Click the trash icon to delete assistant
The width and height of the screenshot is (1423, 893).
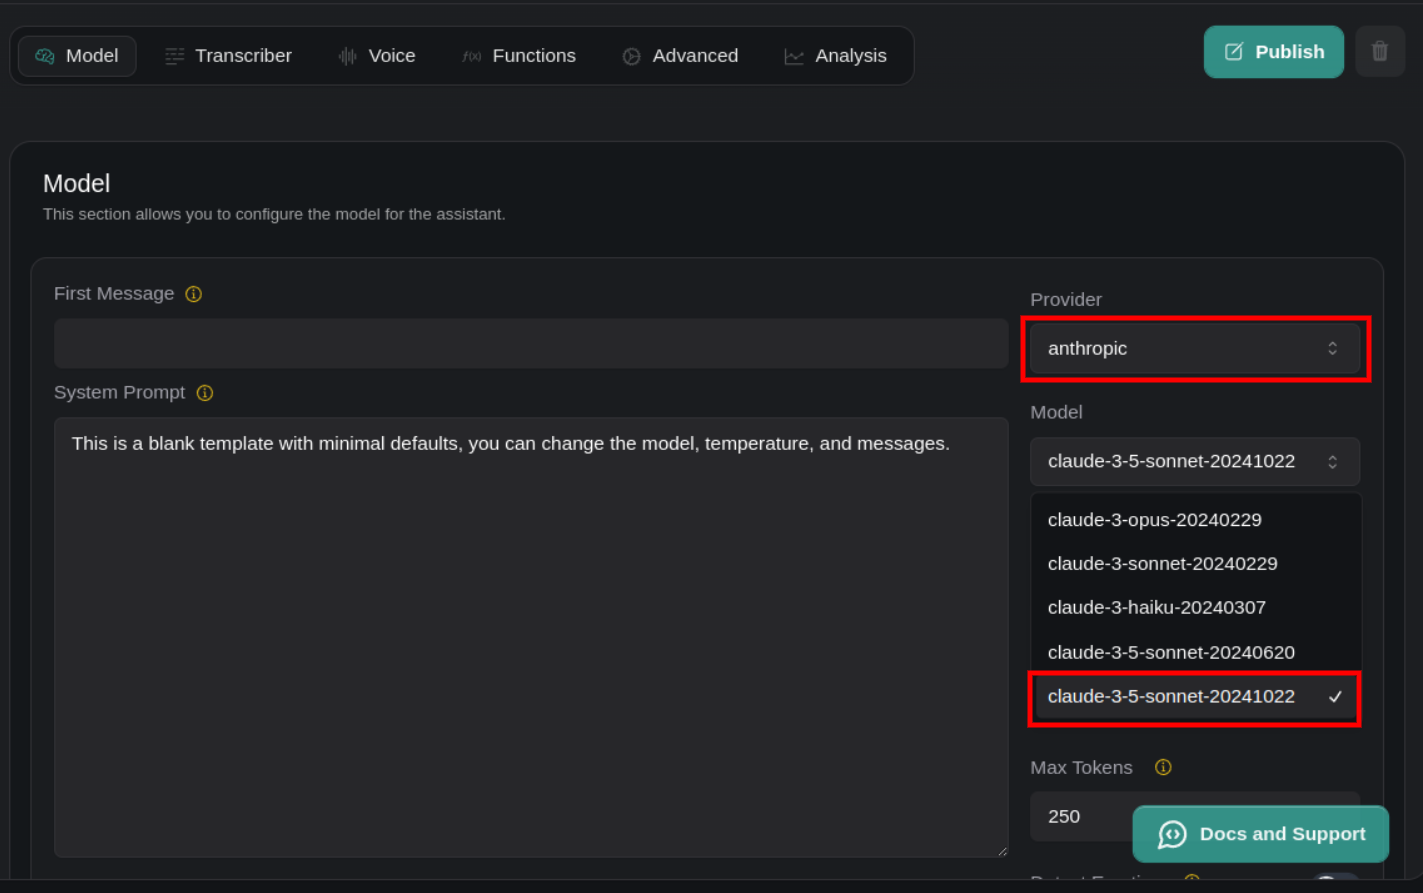click(x=1379, y=52)
